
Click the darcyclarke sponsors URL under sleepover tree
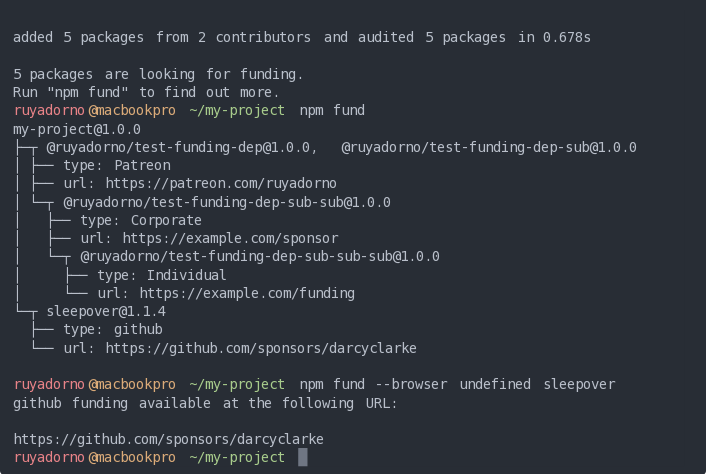pos(260,348)
